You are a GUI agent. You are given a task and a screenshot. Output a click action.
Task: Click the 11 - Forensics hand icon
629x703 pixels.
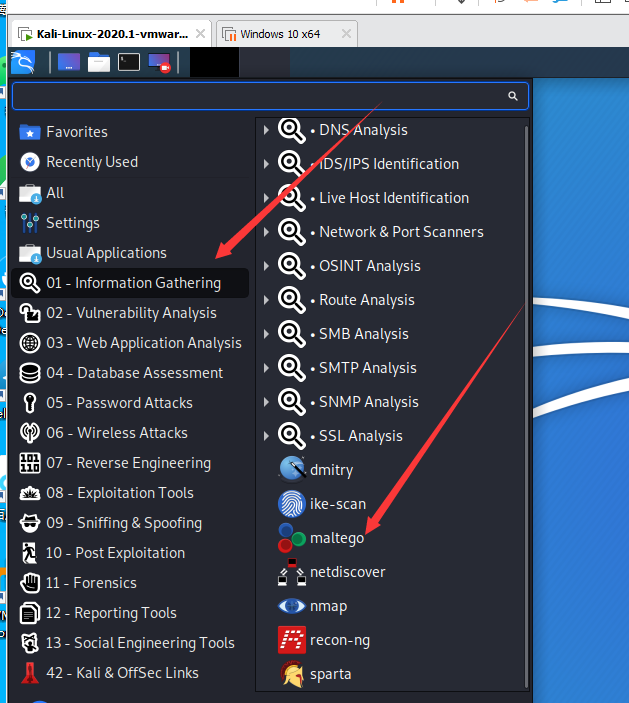[30, 583]
